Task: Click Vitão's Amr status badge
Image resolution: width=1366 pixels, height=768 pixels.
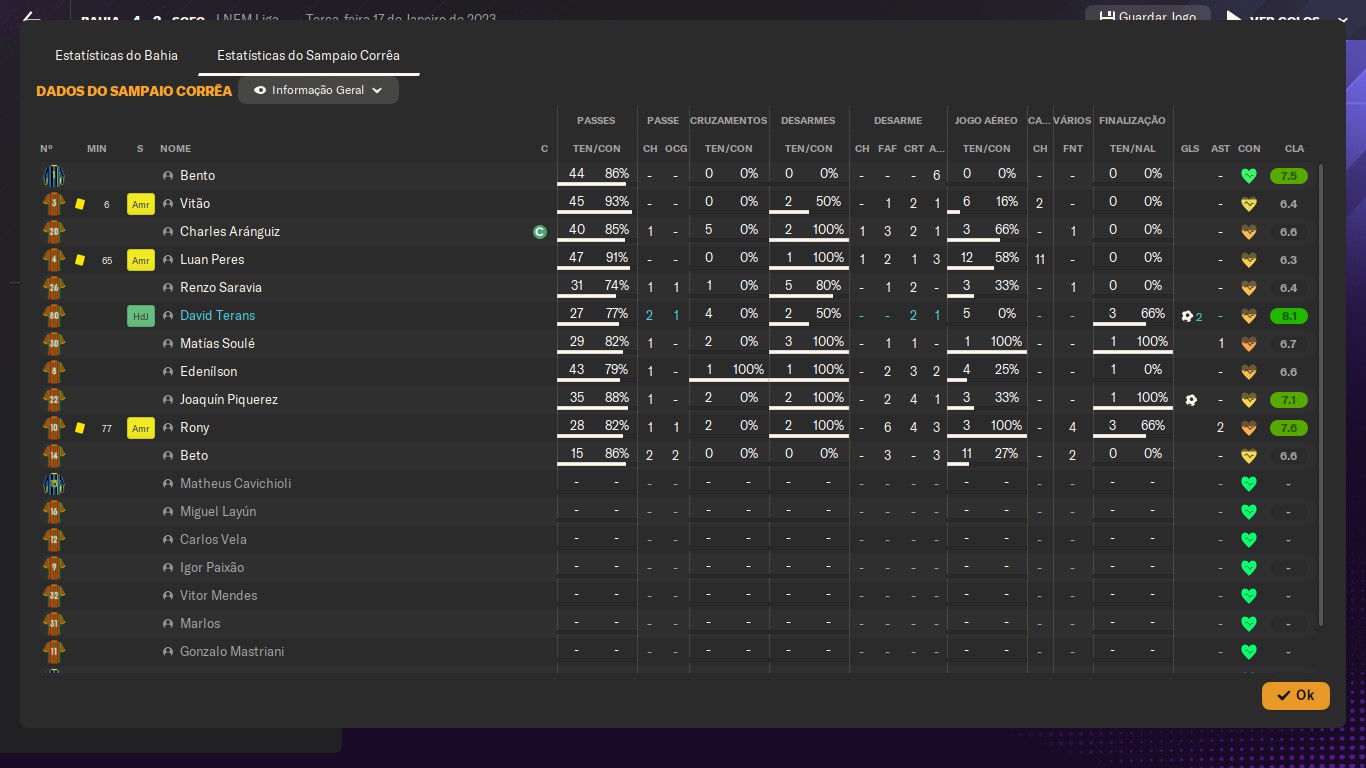Action: [x=141, y=205]
